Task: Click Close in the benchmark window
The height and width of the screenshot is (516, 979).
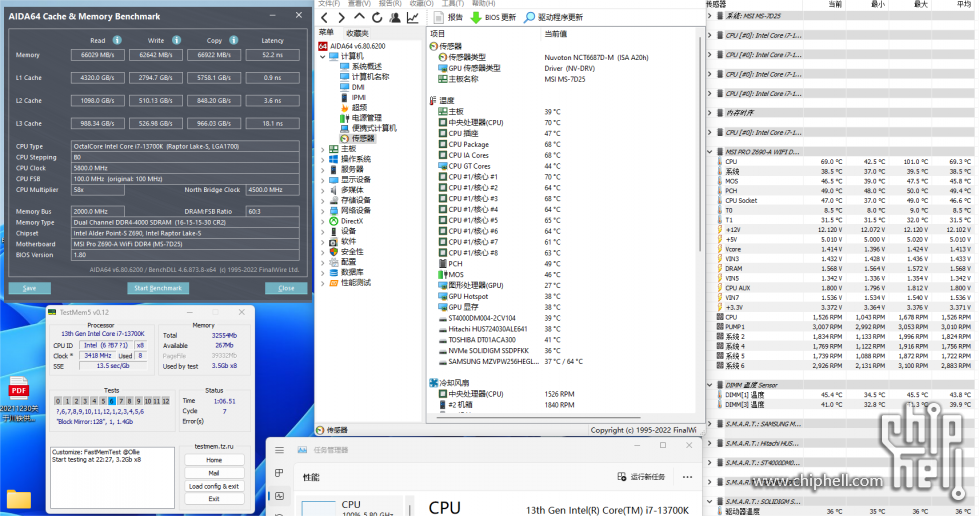Action: point(286,288)
